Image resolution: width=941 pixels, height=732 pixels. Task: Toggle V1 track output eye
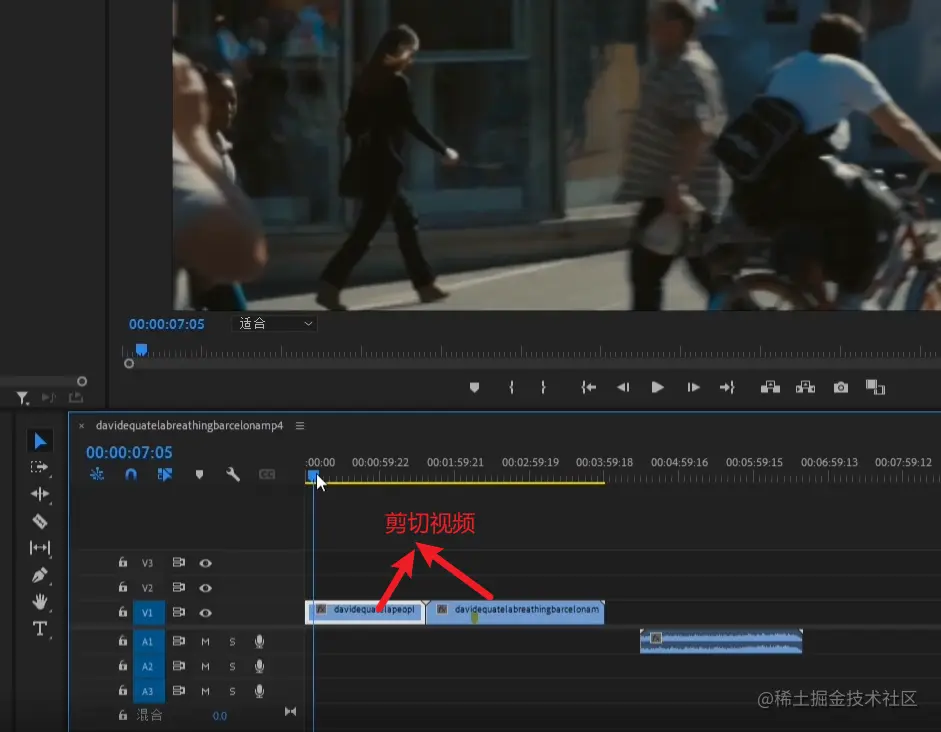pos(205,613)
